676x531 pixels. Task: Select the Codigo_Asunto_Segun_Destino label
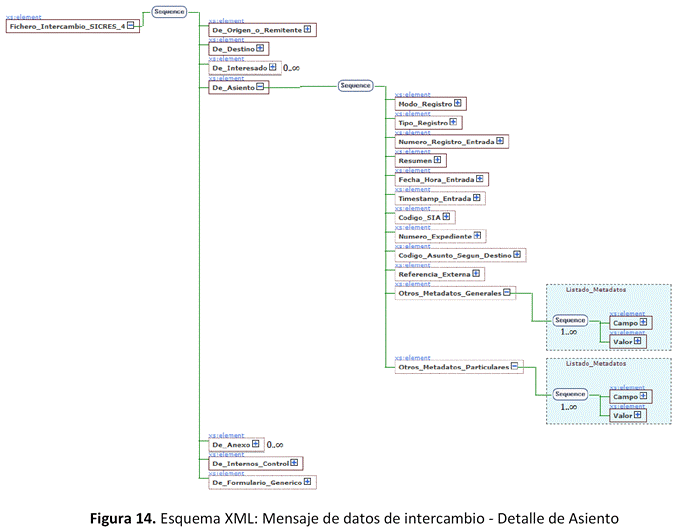pos(455,256)
